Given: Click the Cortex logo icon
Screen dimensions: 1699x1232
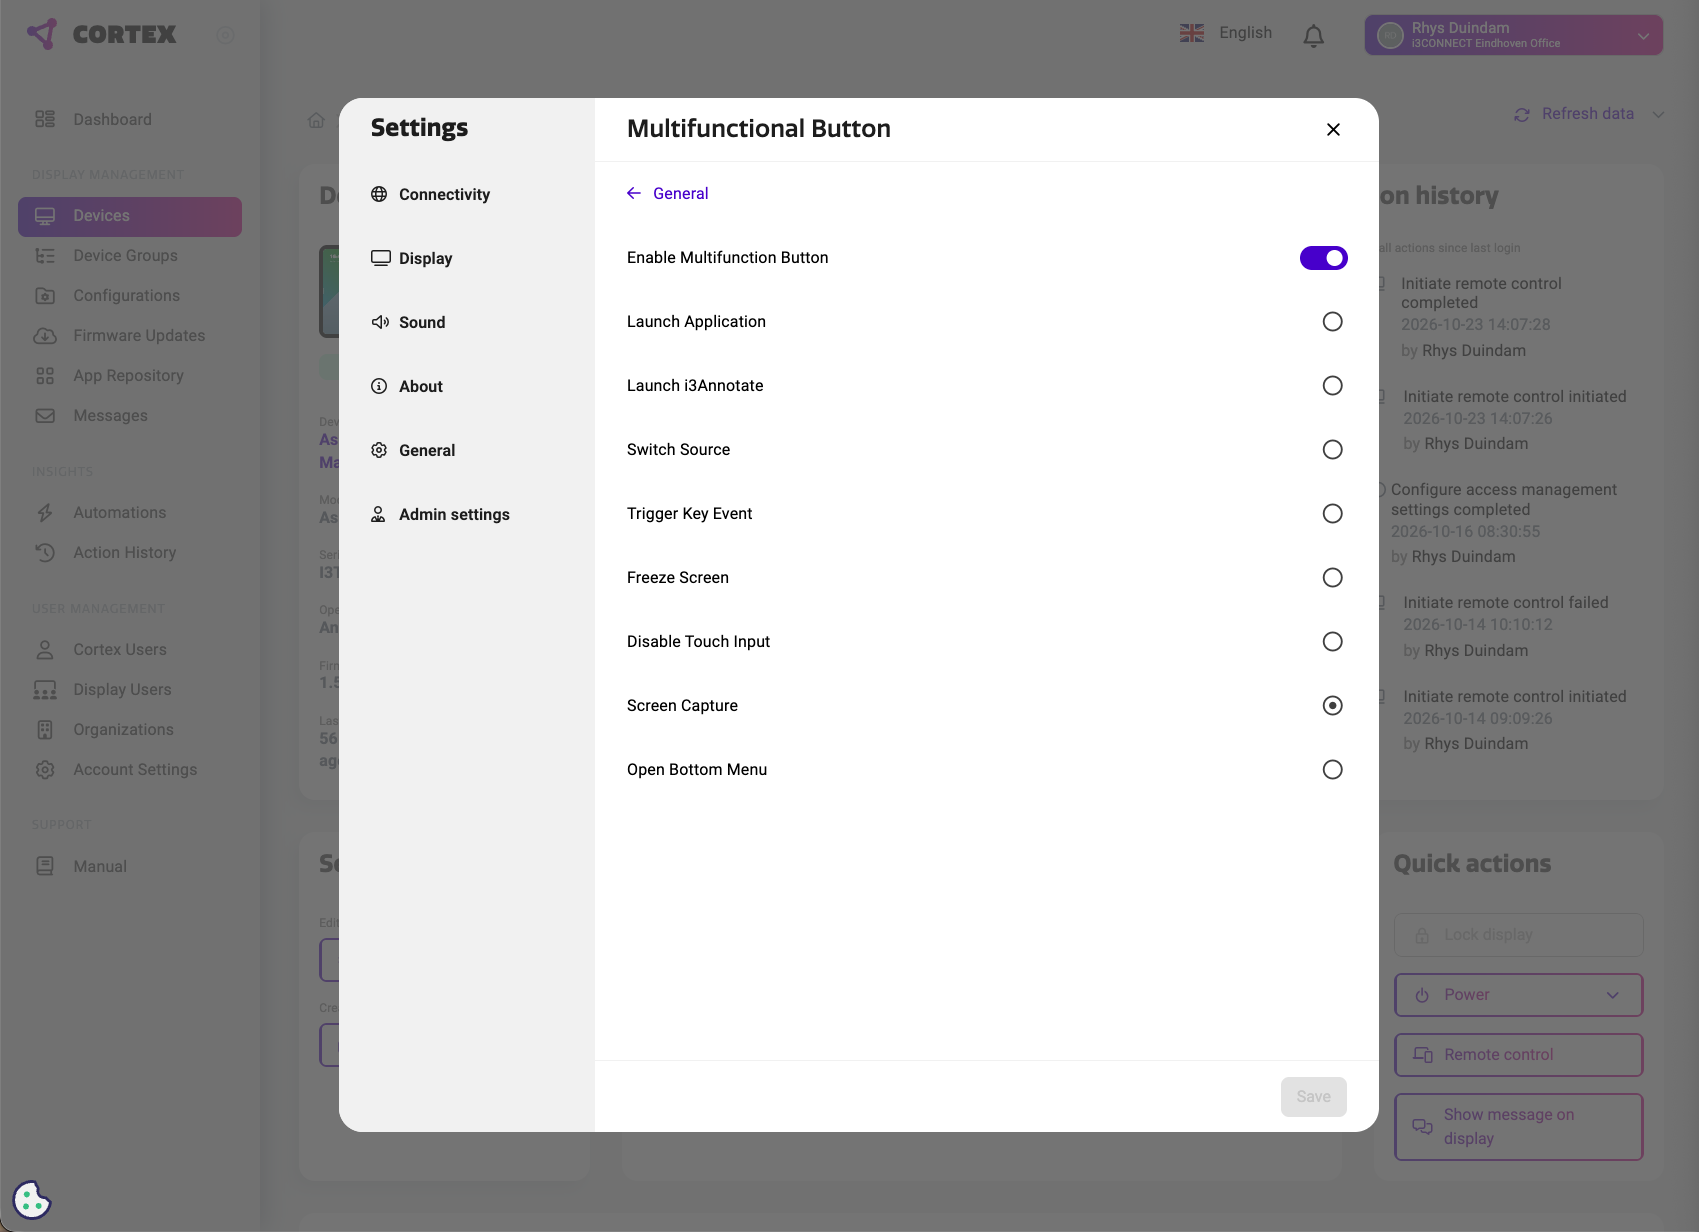Looking at the screenshot, I should click(x=42, y=34).
